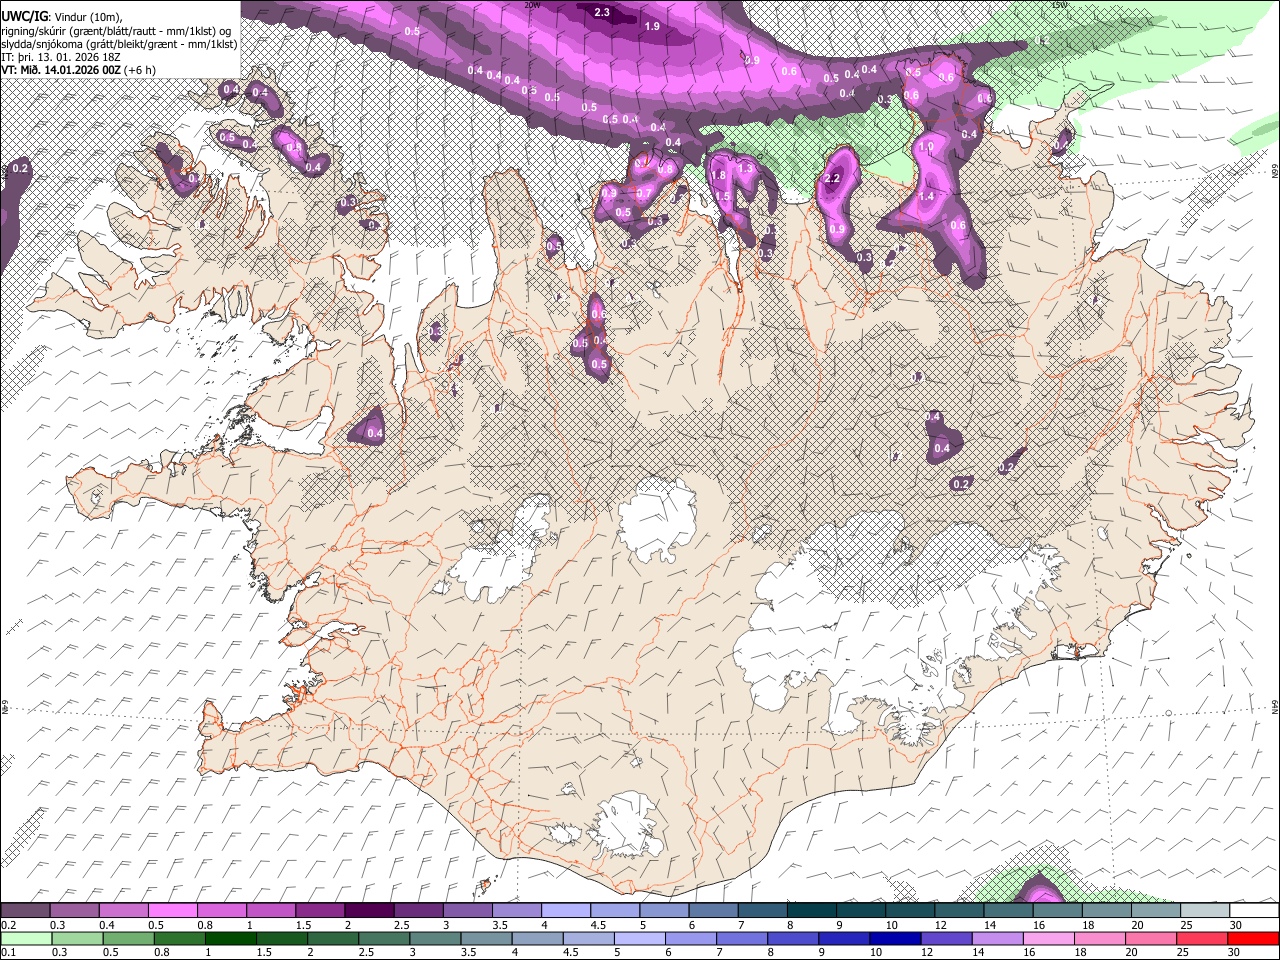Click the '1.9' precipitation value on map
This screenshot has height=960, width=1280.
pos(652,26)
